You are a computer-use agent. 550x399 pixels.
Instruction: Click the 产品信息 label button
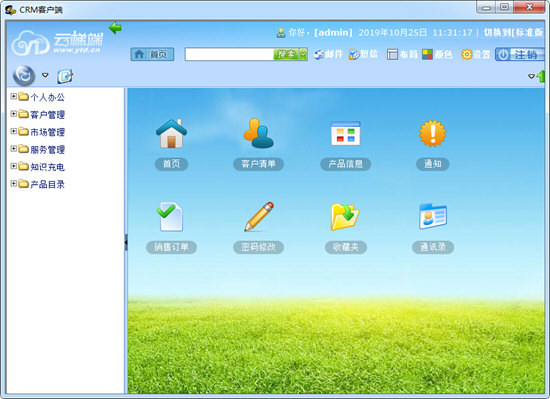coord(346,164)
